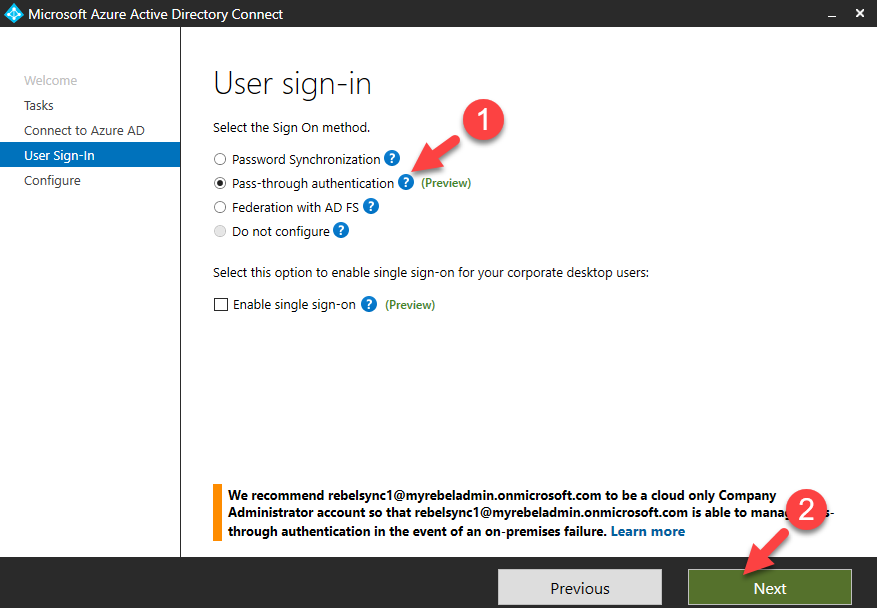
Task: Select Federation with AD FS radio button
Action: pyautogui.click(x=220, y=208)
